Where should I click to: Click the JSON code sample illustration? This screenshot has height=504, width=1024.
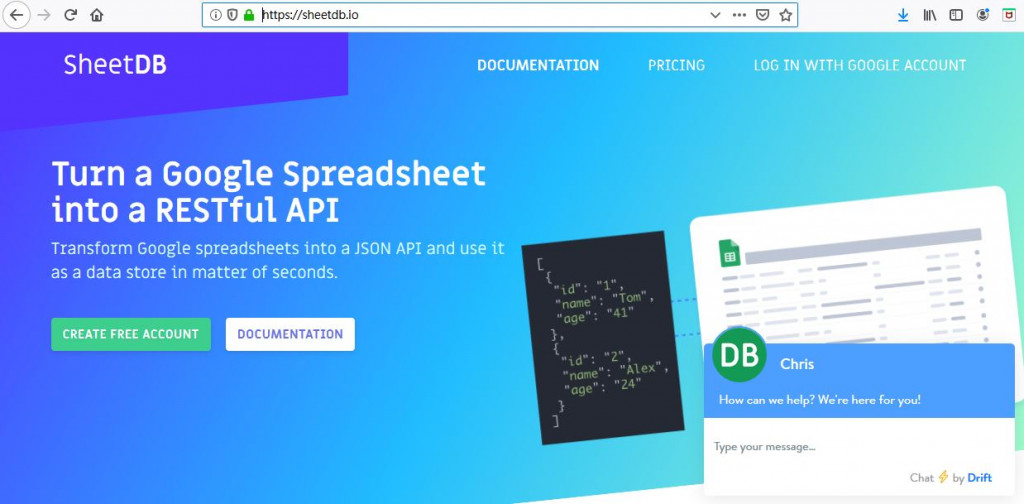pos(602,338)
